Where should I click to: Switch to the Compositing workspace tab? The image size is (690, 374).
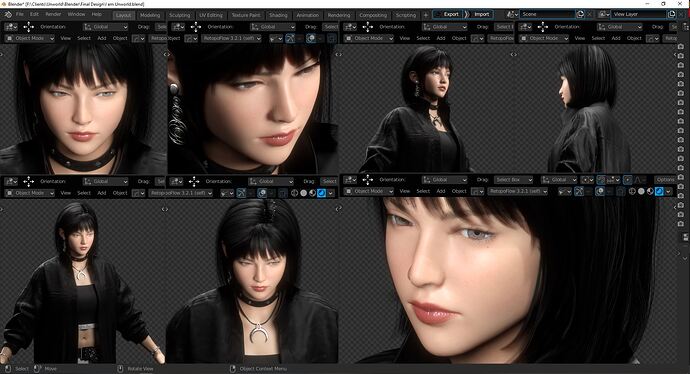coord(373,15)
